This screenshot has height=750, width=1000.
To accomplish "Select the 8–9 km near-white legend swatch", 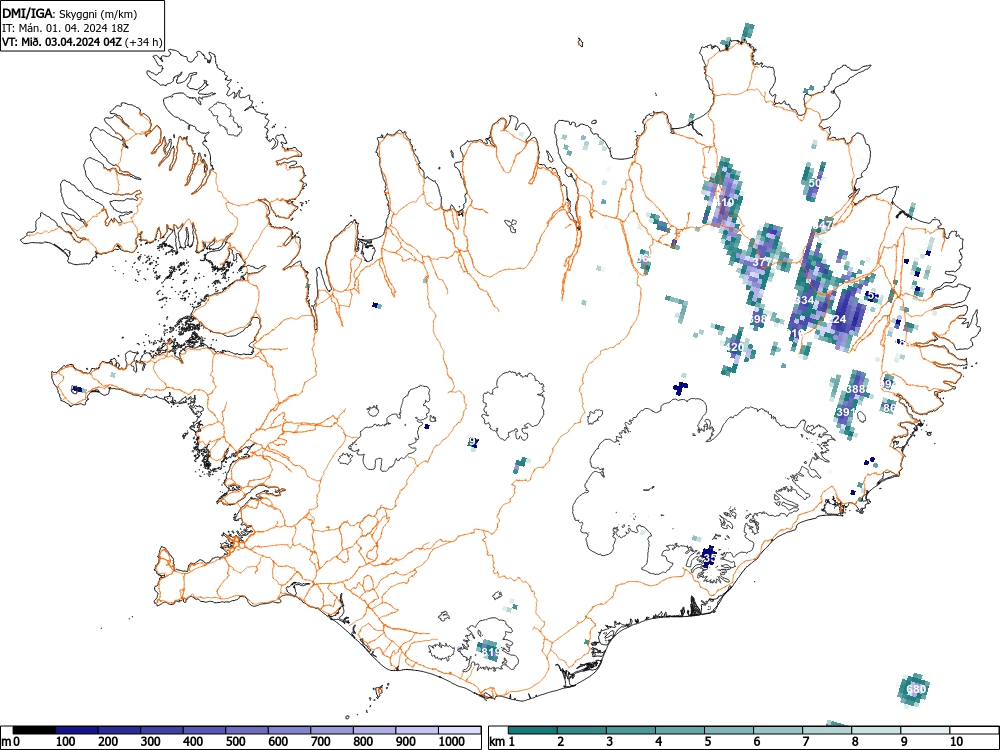I will [876, 730].
